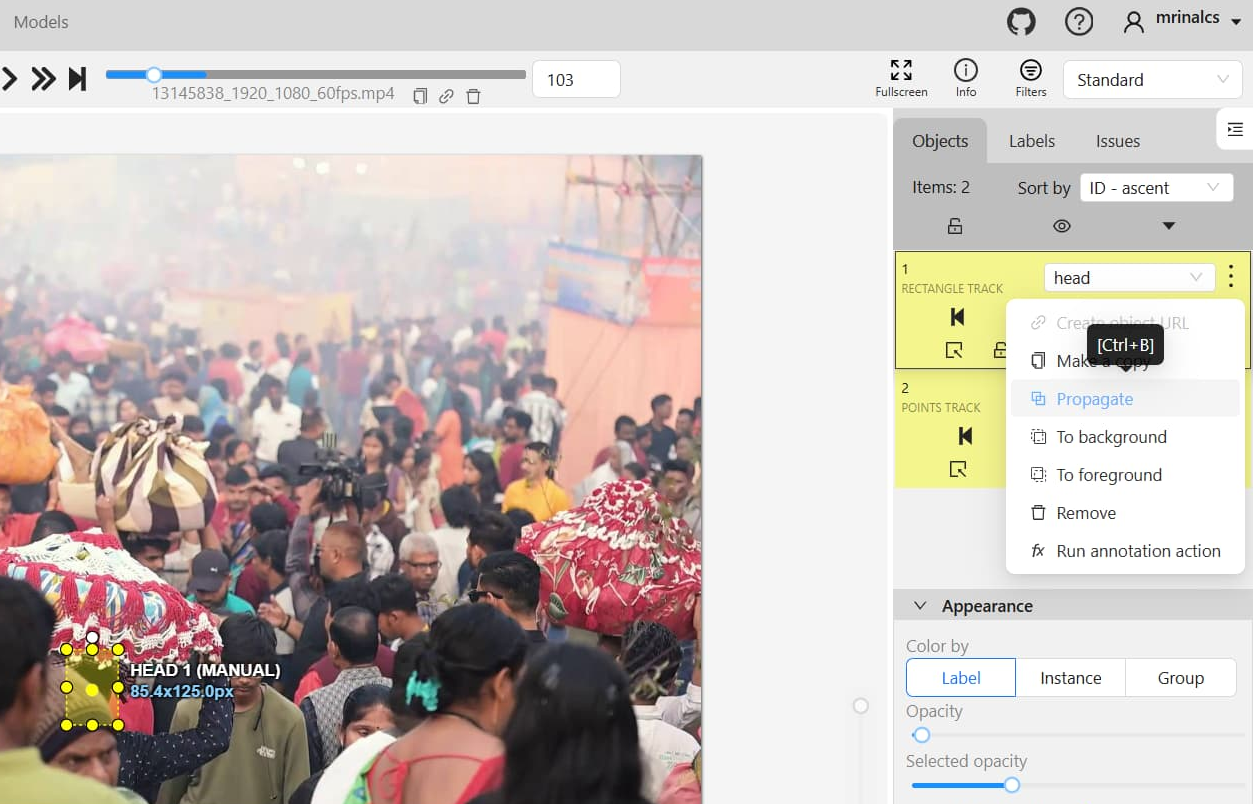Delete current frame with trash icon
The image size is (1253, 804).
click(474, 96)
